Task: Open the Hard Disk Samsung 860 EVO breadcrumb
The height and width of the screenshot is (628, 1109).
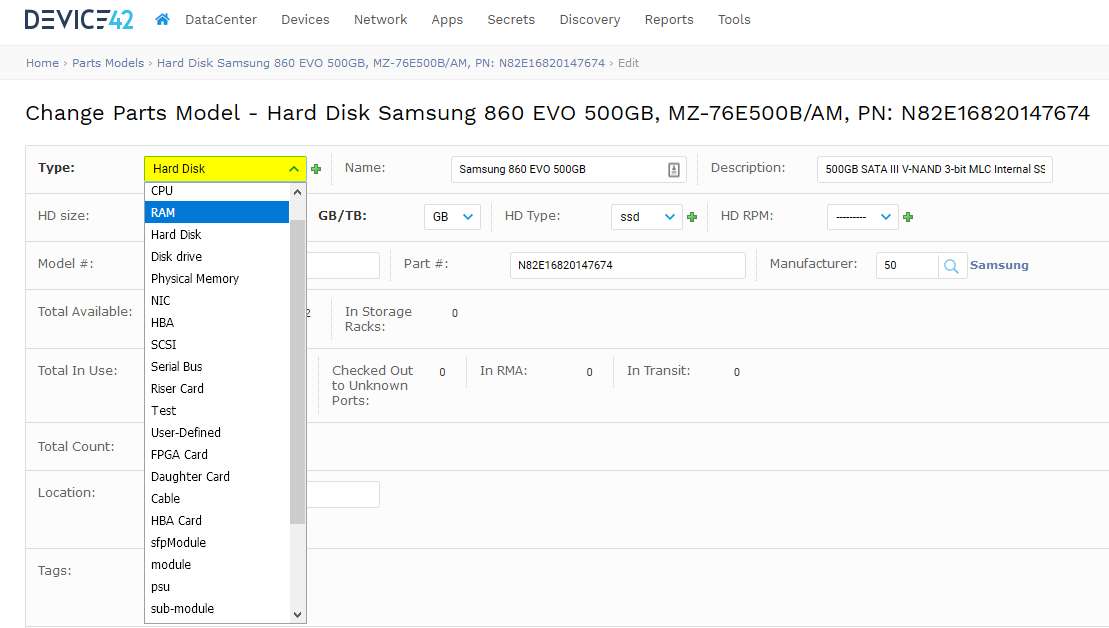Action: (x=381, y=63)
